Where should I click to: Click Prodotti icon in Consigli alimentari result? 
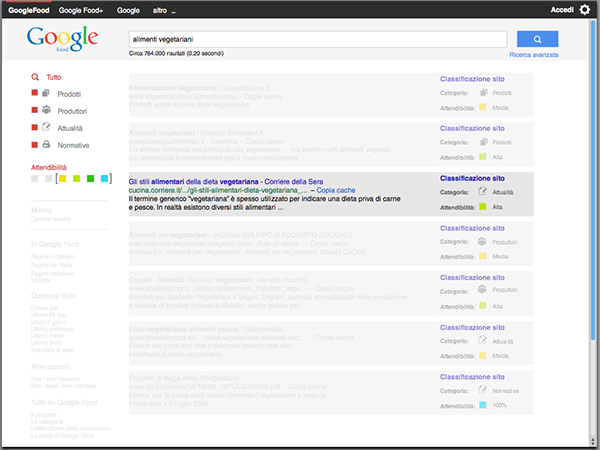coord(484,142)
